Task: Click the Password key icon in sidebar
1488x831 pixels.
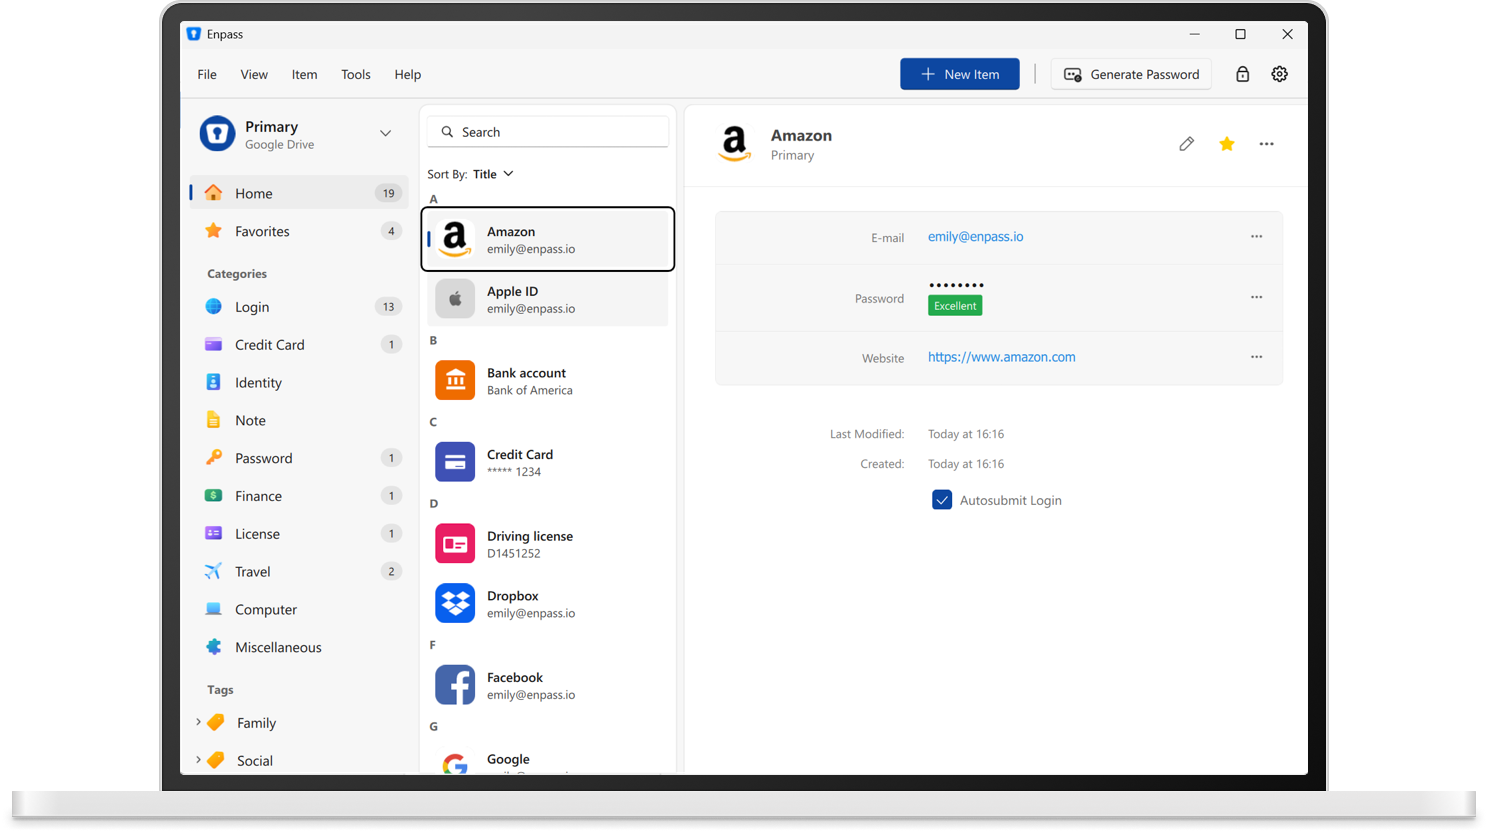Action: coord(213,458)
